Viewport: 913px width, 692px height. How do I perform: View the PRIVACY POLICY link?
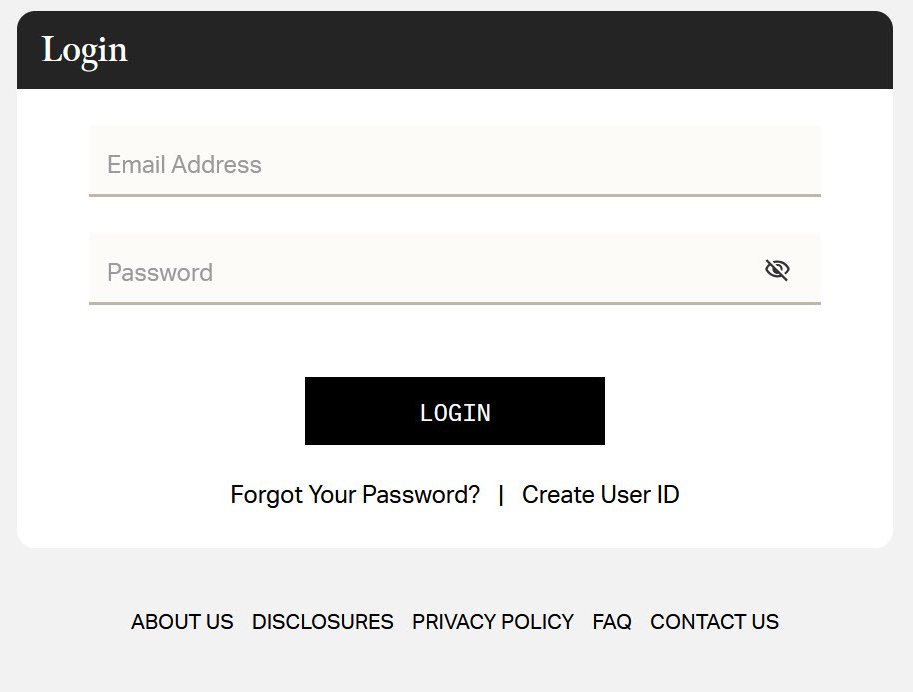pyautogui.click(x=493, y=622)
